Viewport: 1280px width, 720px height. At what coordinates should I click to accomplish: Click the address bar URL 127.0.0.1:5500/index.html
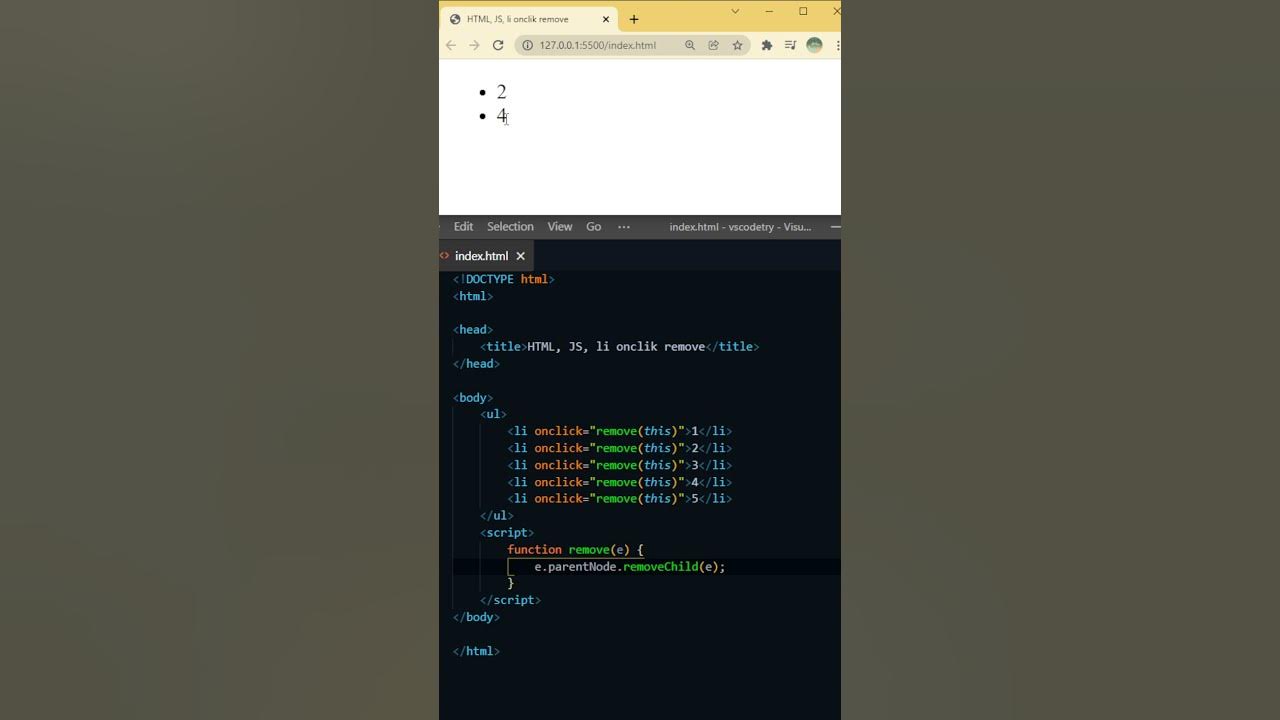click(x=597, y=45)
